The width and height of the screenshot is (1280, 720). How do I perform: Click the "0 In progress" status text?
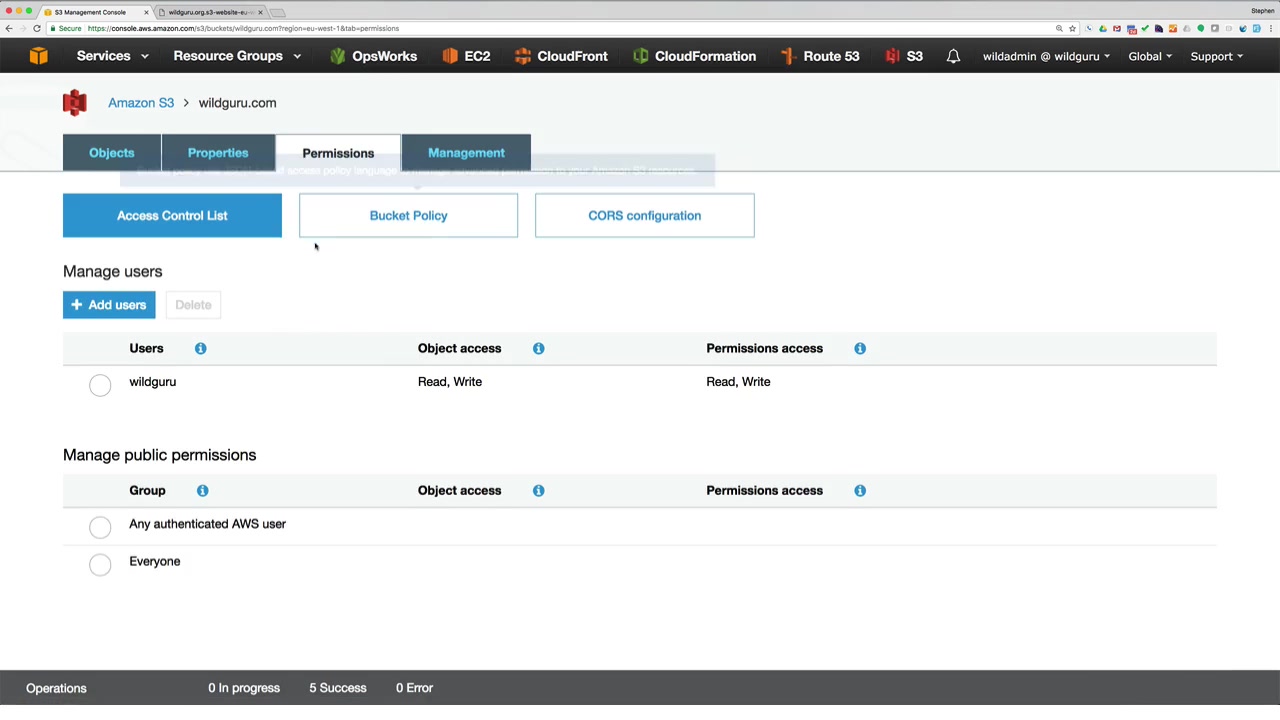point(244,688)
